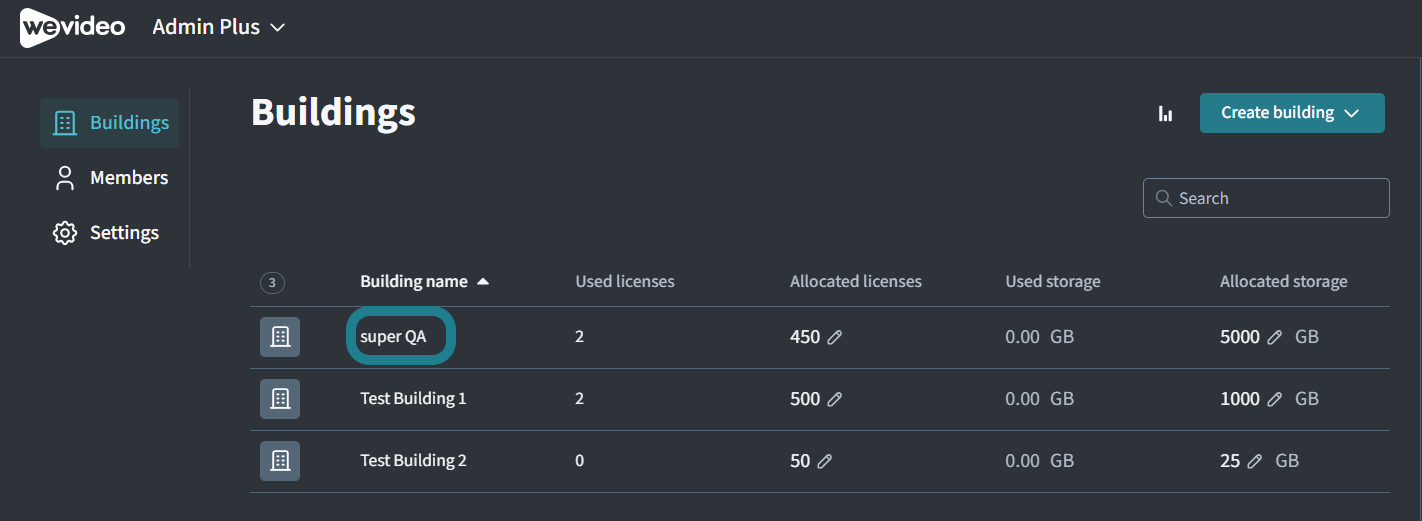Screen dimensions: 1422x521
Task: Open the super QA building
Action: (393, 337)
